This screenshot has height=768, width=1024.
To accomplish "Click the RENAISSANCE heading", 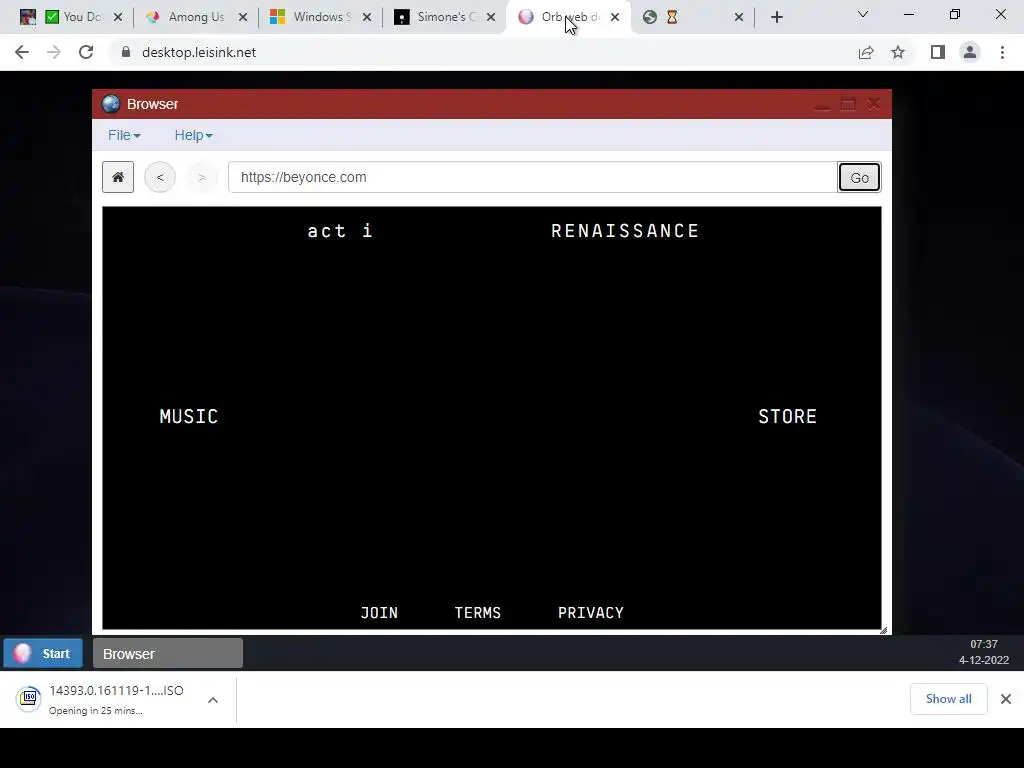I will [625, 231].
